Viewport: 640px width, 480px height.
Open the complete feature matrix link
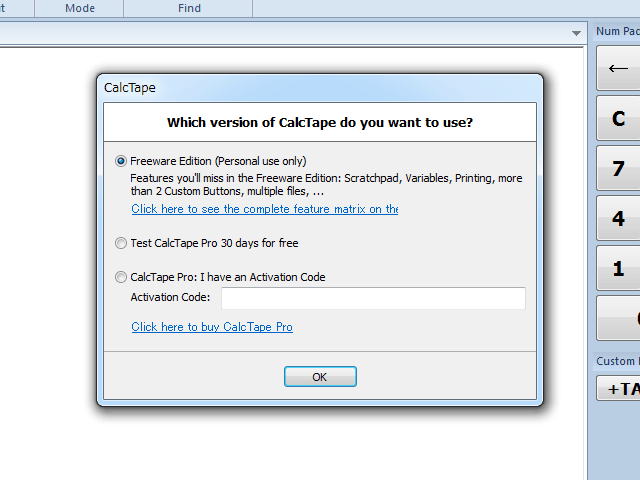264,209
